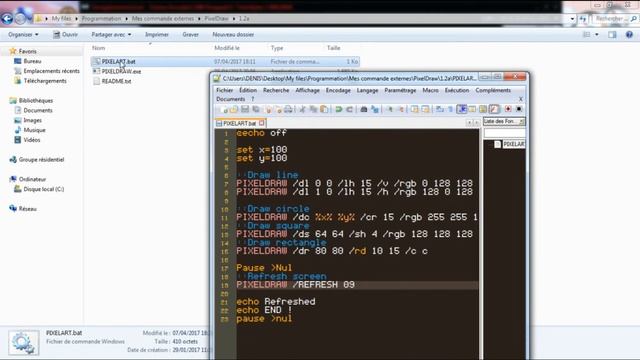This screenshot has height=360, width=640.
Task: Select PIXELDRAW.exe in the file list
Action: (121, 71)
